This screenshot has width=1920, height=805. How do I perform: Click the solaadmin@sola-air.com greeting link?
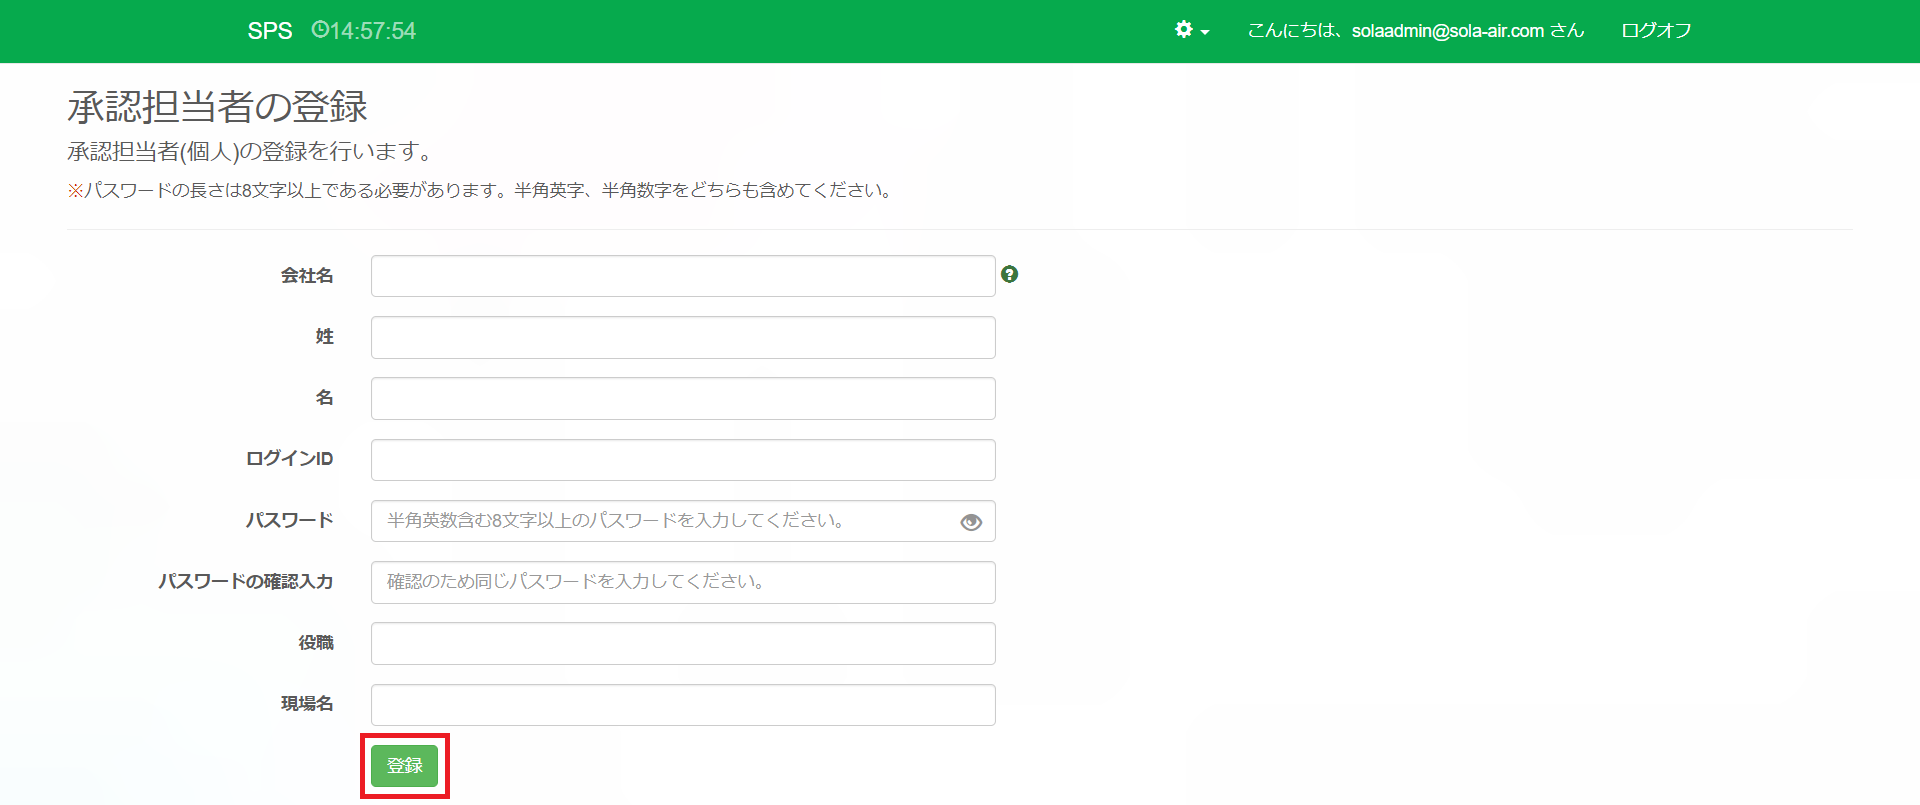coord(1415,31)
